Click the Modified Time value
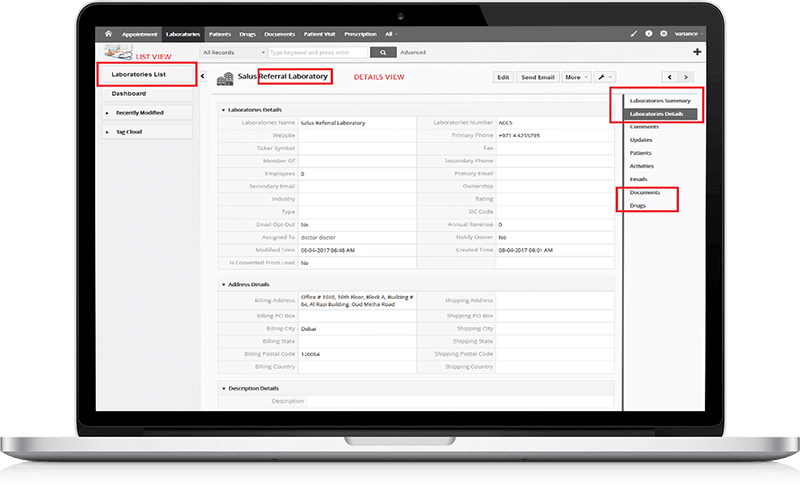This screenshot has height=485, width=800. (328, 250)
